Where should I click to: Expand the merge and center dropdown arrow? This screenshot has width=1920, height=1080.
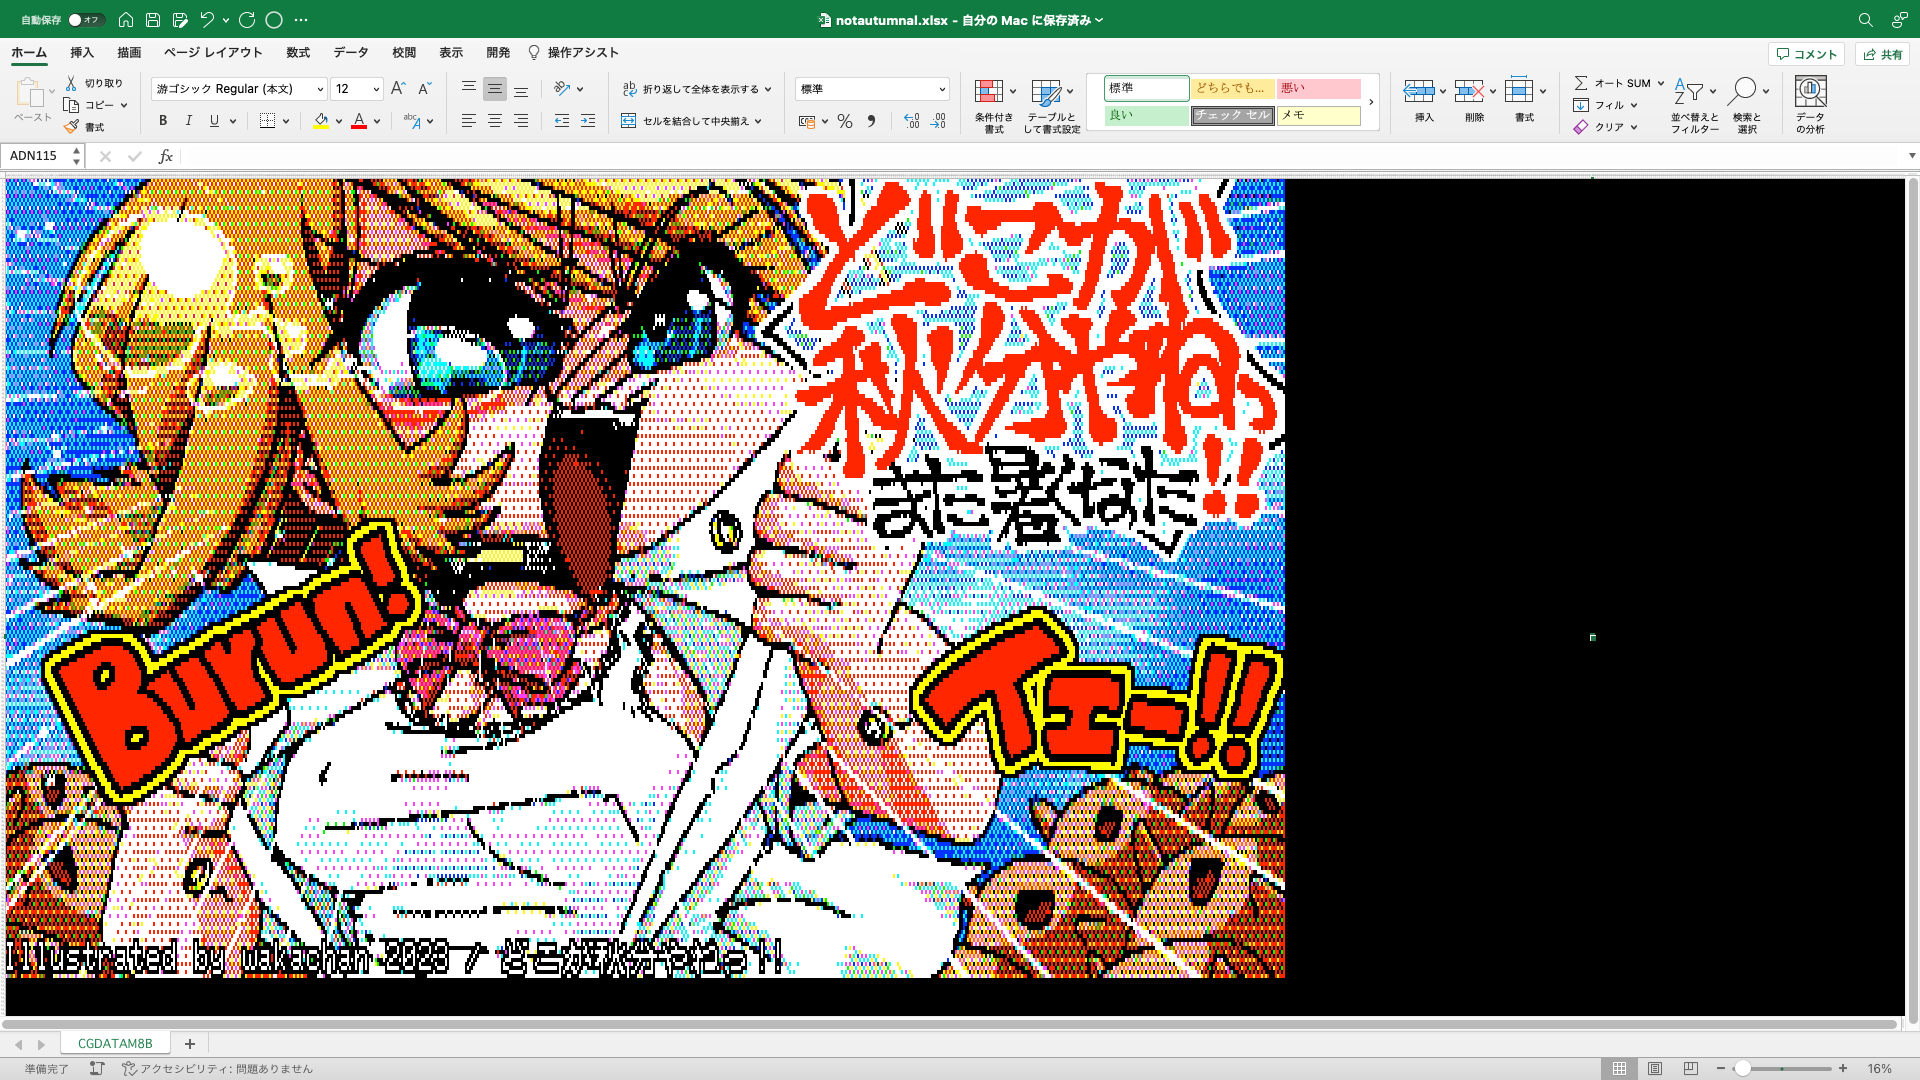pos(759,121)
